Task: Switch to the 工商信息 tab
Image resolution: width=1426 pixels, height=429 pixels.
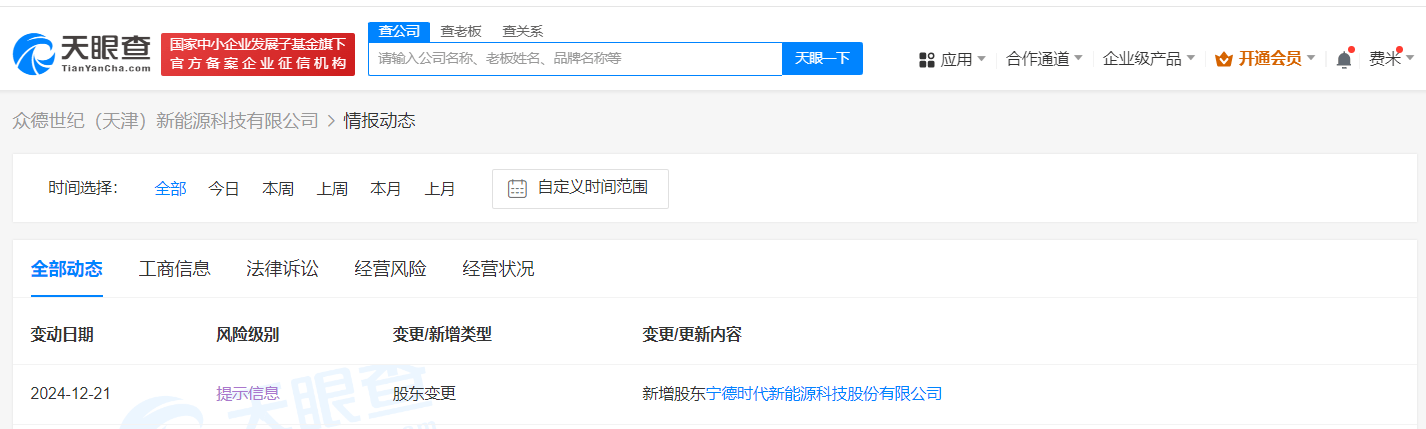Action: (175, 269)
